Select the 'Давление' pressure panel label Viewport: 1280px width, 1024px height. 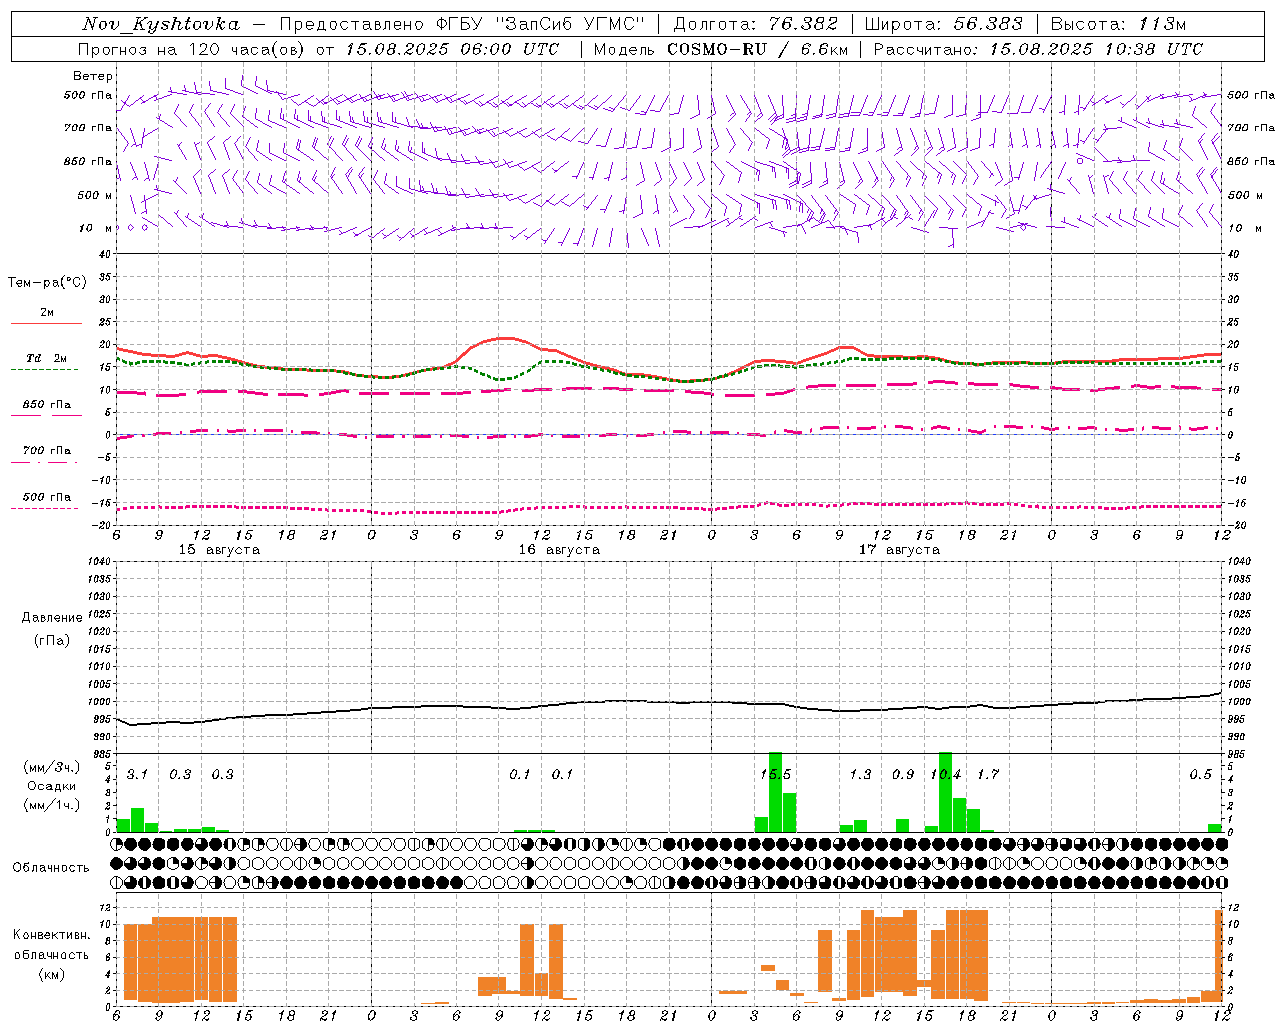52,618
